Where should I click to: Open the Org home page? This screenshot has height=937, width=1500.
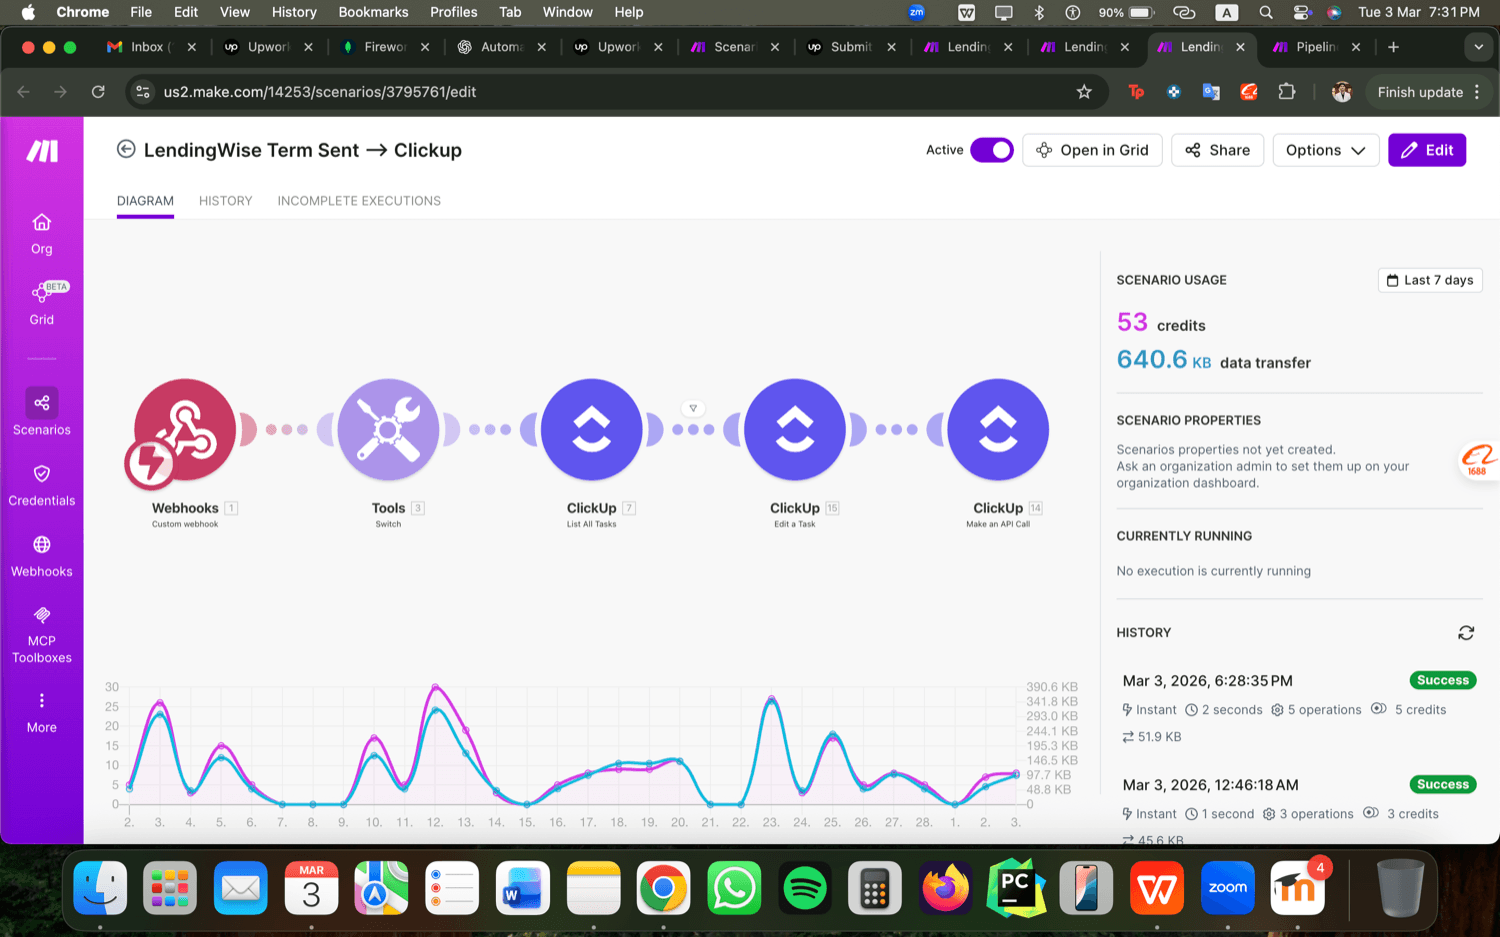[41, 234]
